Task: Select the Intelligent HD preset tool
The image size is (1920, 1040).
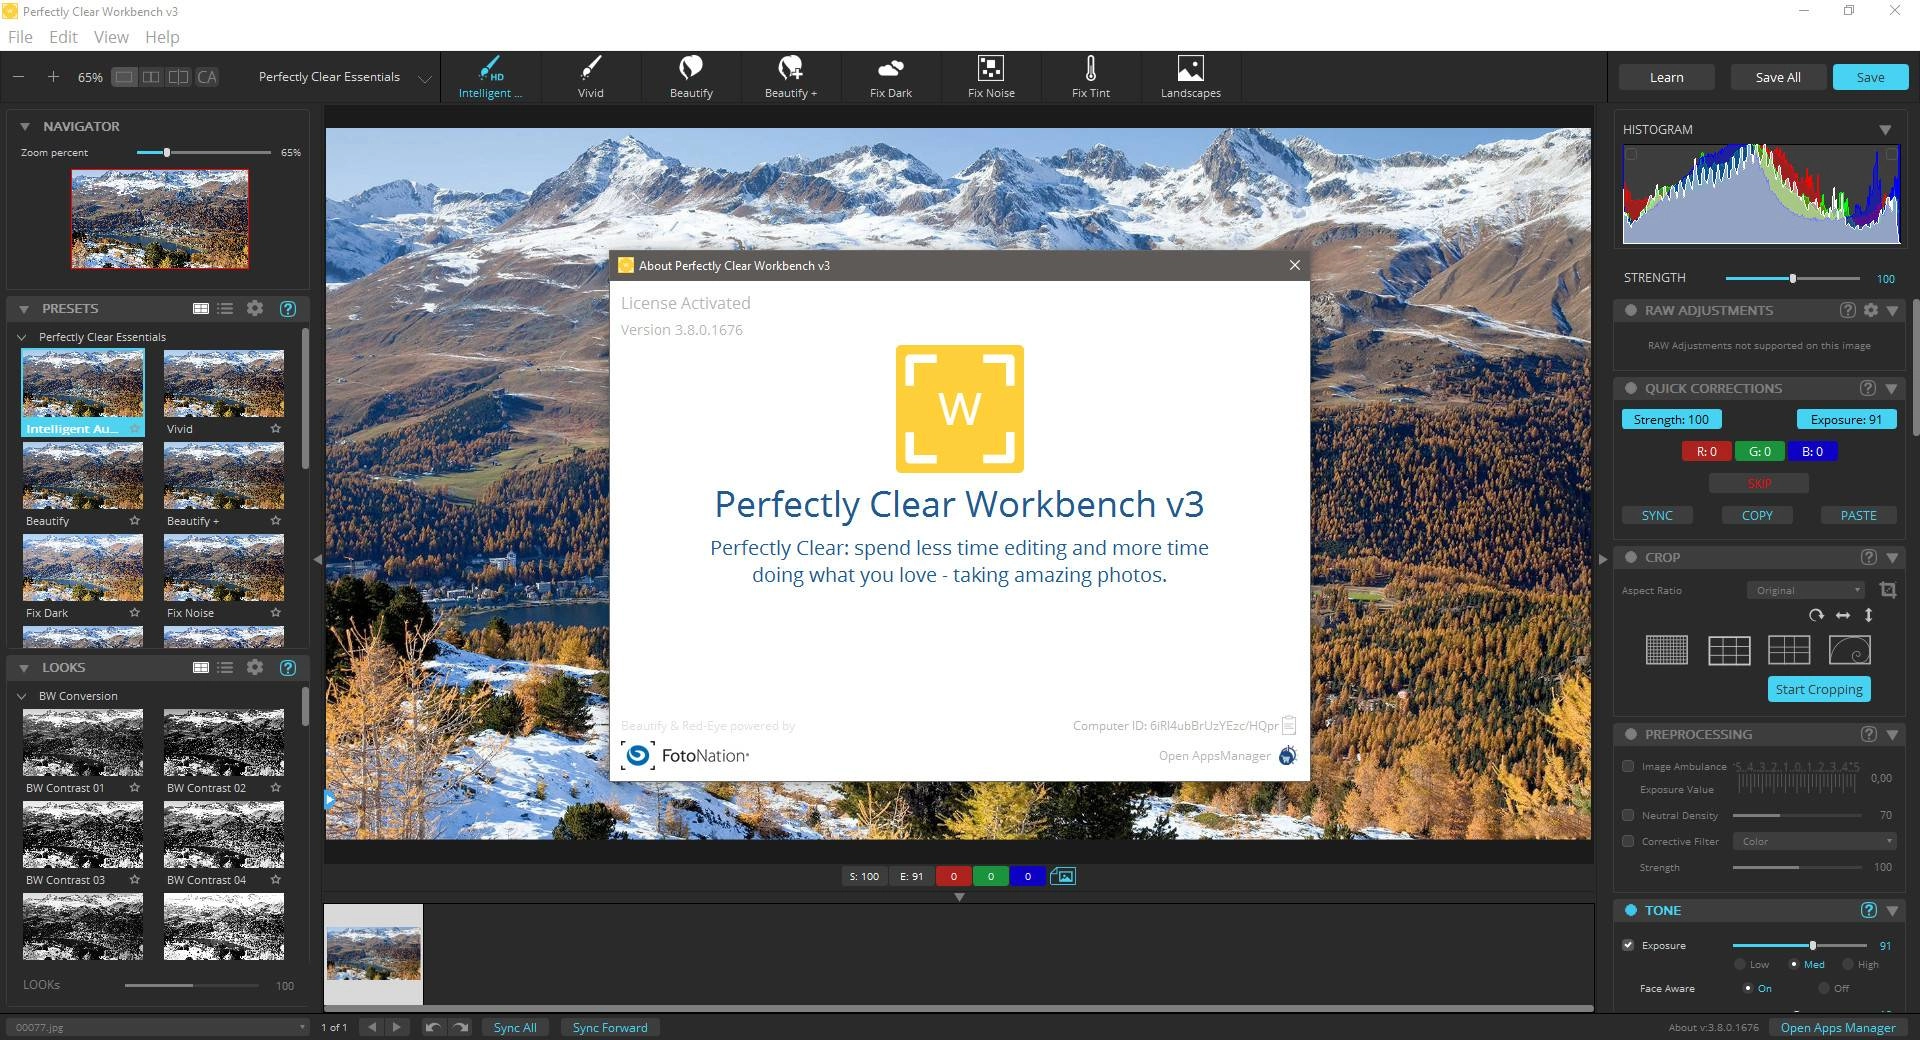Action: click(x=490, y=77)
